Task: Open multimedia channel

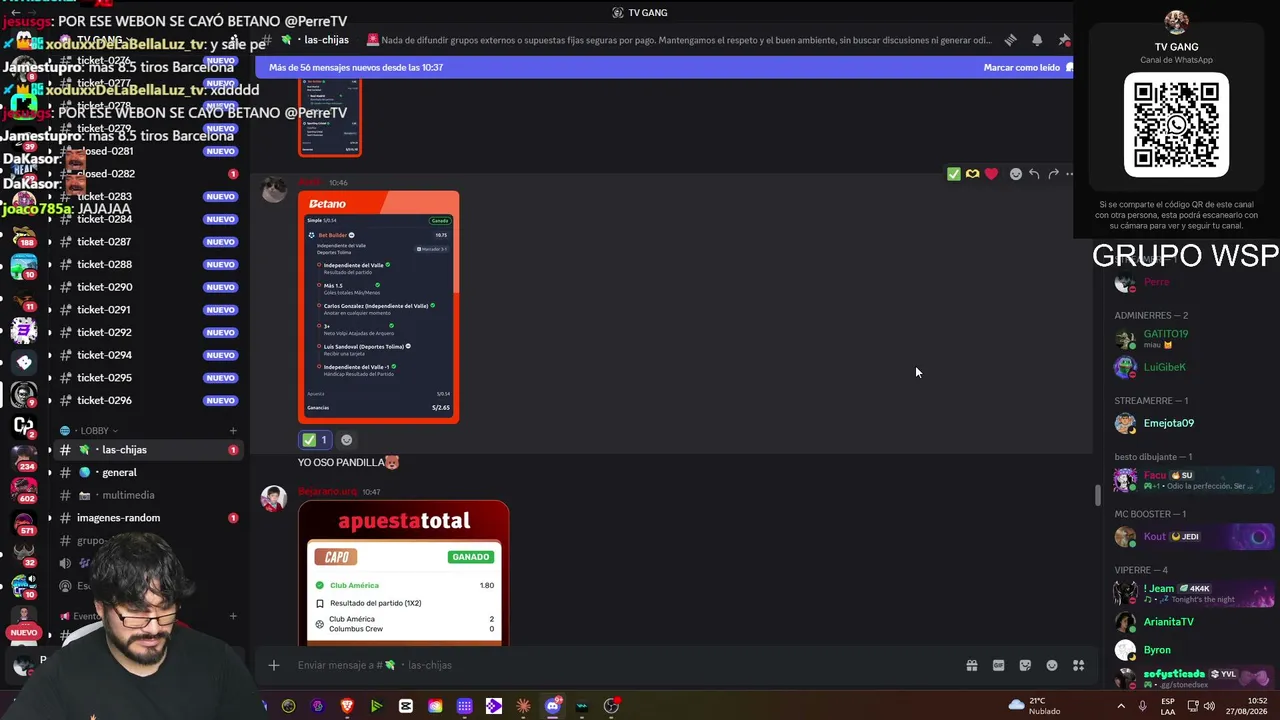Action: 148,495
